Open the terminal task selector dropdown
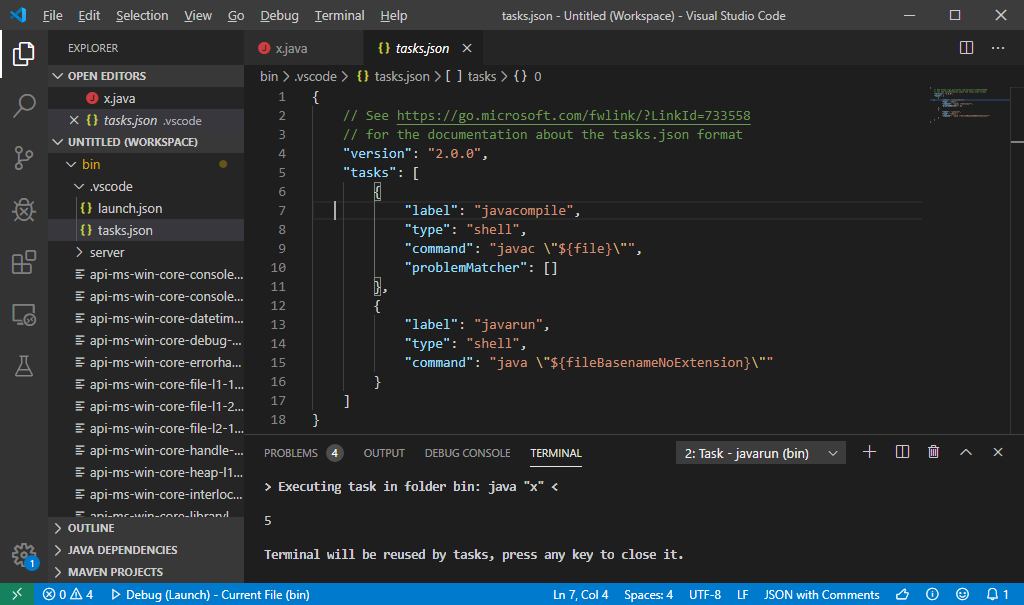 760,453
